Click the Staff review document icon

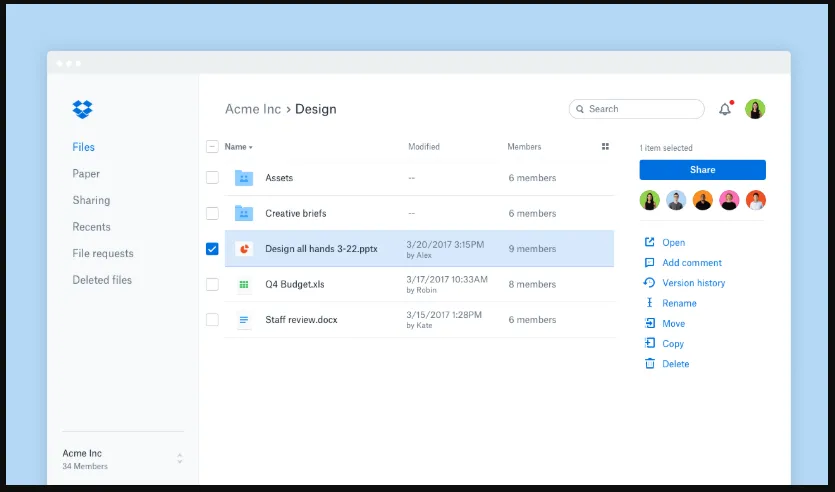(244, 320)
